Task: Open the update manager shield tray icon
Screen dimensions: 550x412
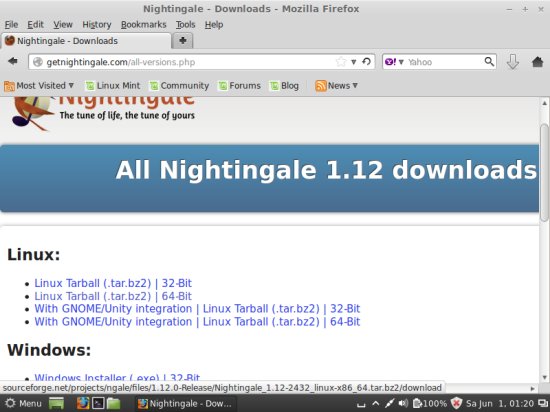Action: coord(457,403)
